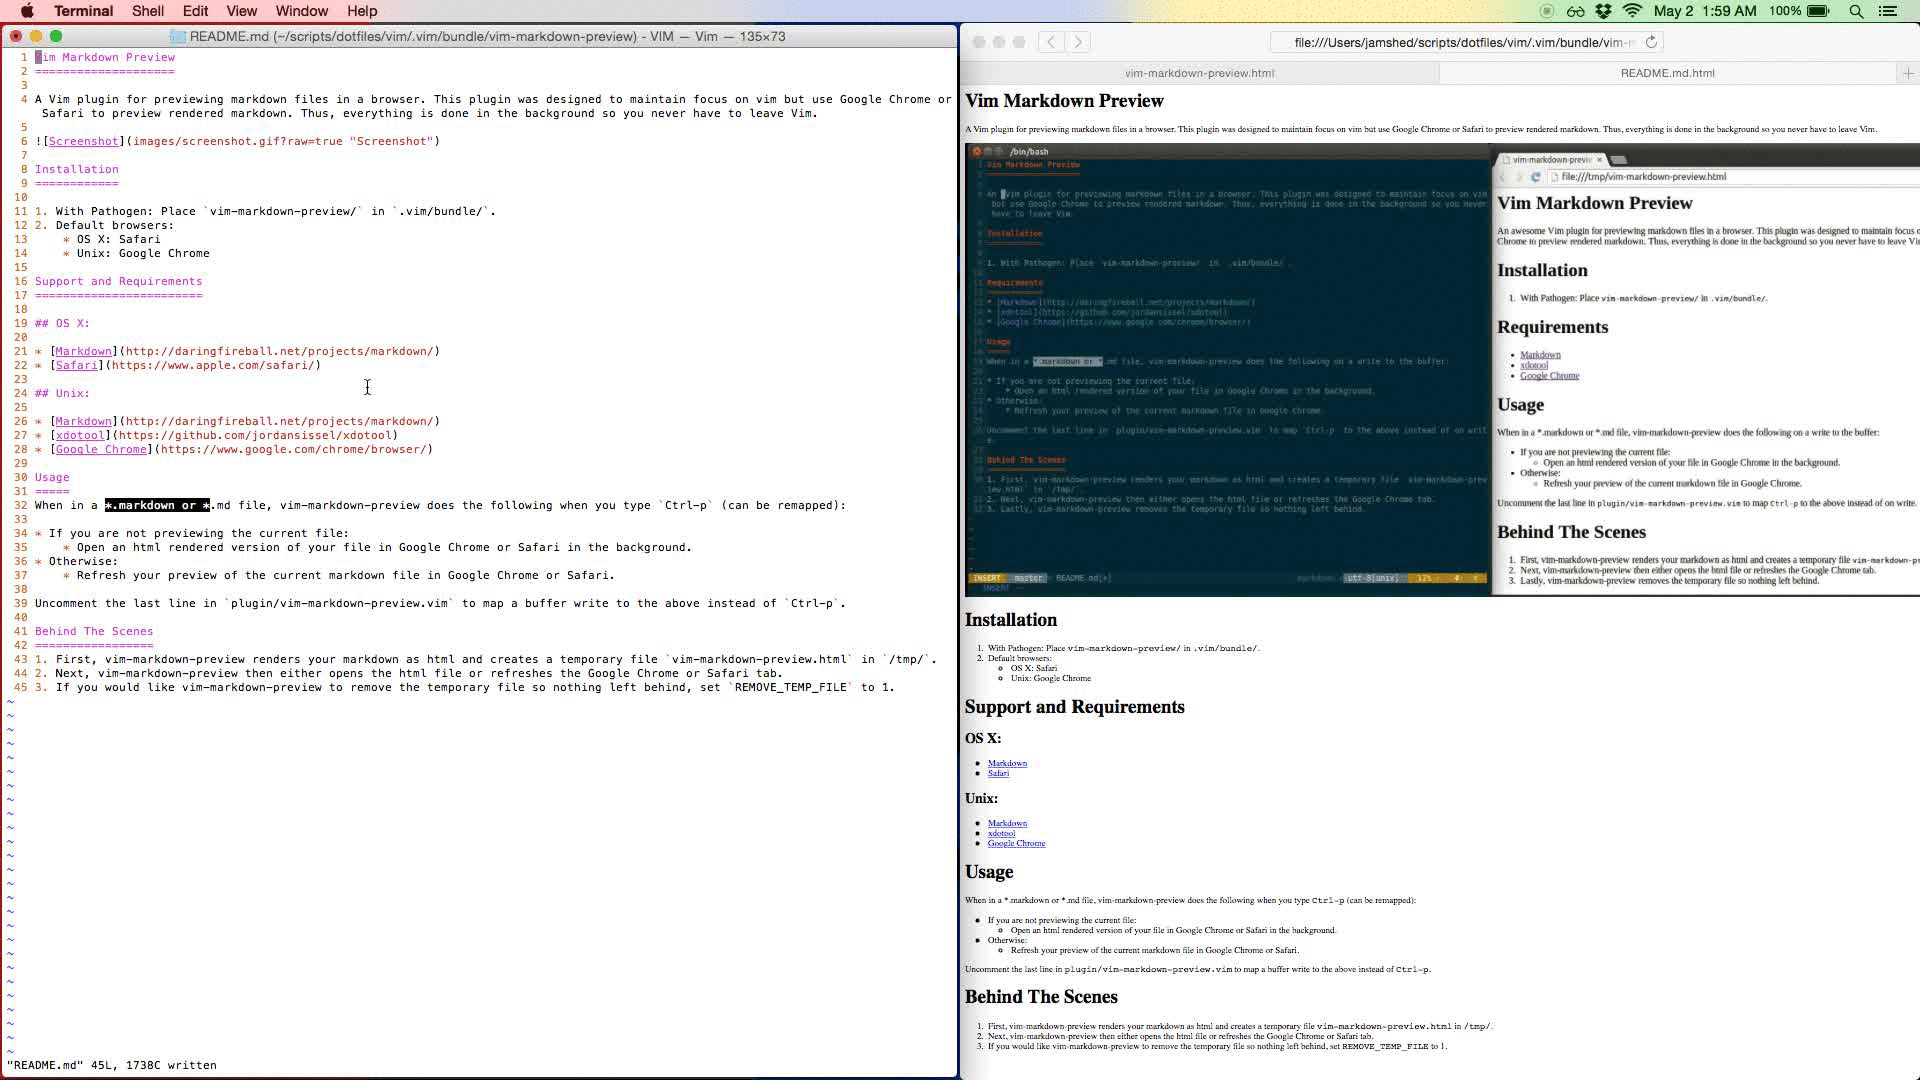Click the battery status indicator
This screenshot has height=1080, width=1920.
click(x=1818, y=11)
